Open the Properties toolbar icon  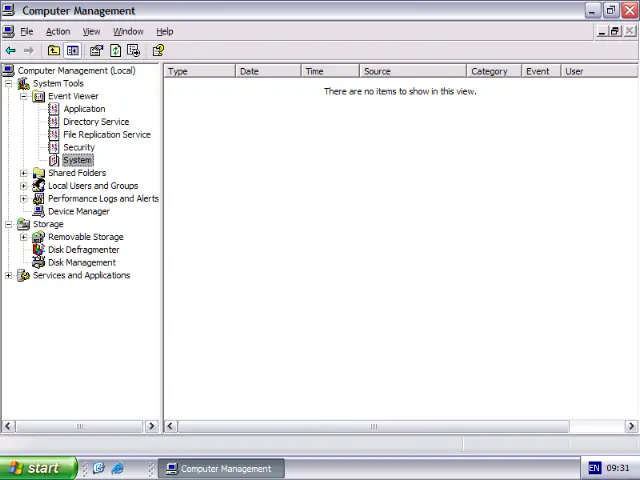tap(96, 51)
